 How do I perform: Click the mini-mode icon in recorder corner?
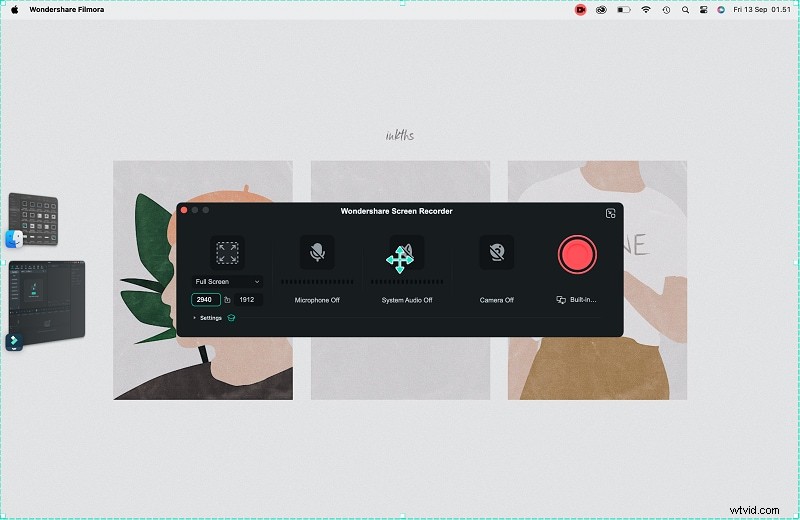pyautogui.click(x=610, y=213)
